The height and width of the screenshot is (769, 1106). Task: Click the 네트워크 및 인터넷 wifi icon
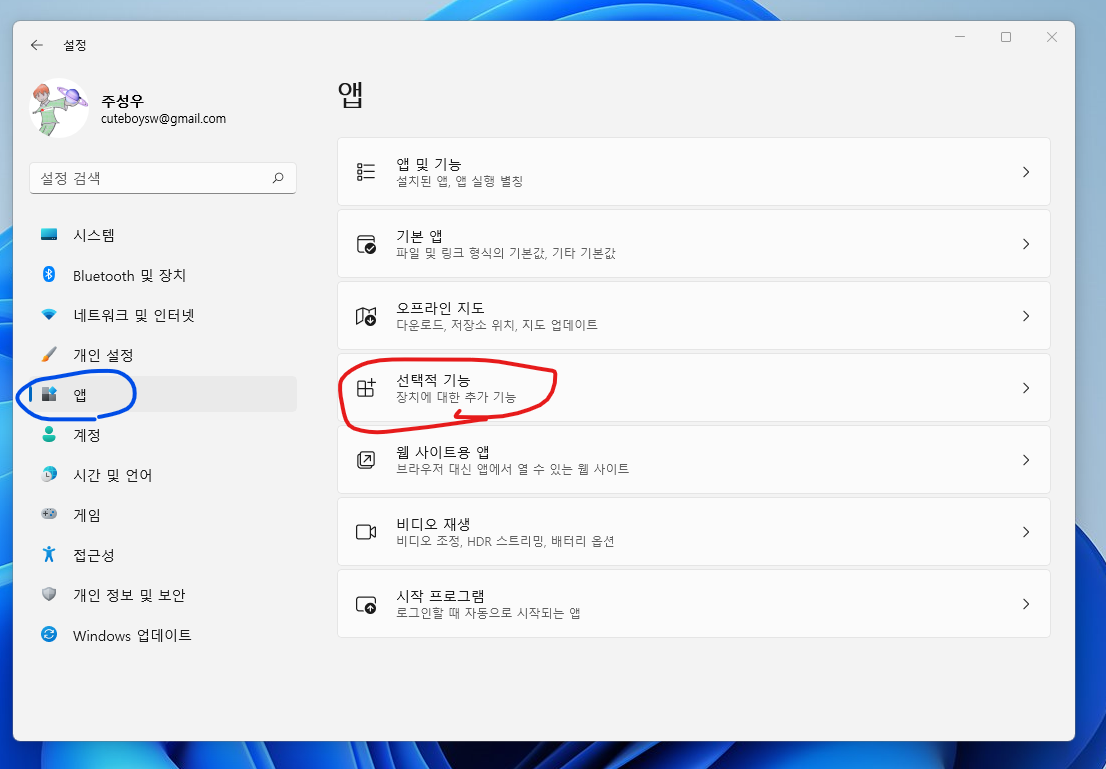pyautogui.click(x=49, y=314)
